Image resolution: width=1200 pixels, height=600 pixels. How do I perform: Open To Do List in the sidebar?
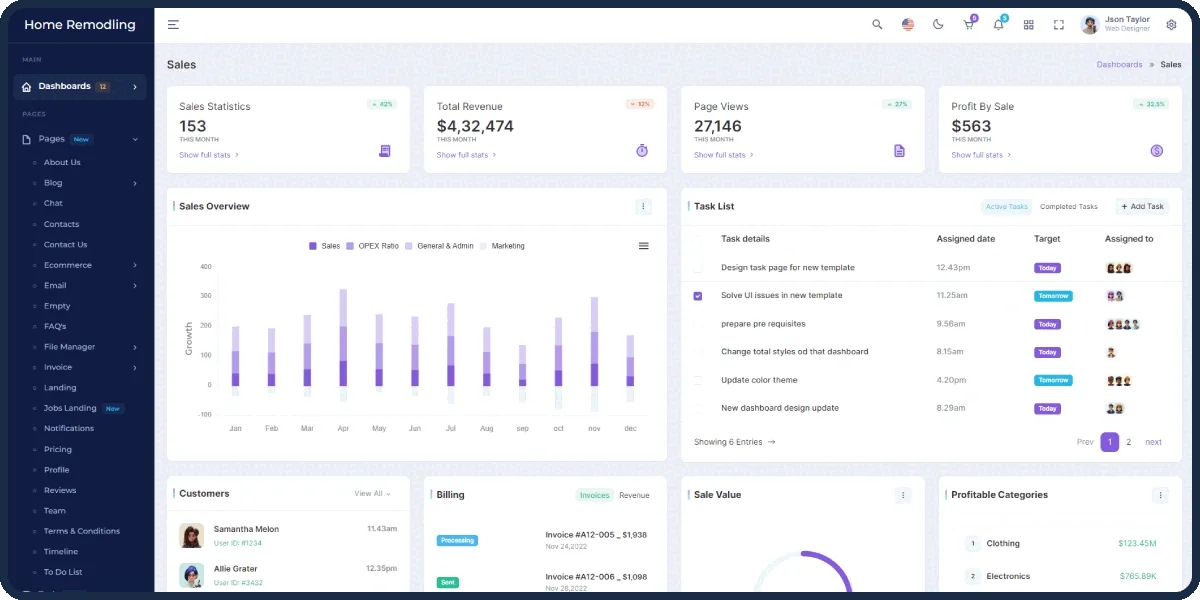pyautogui.click(x=63, y=572)
